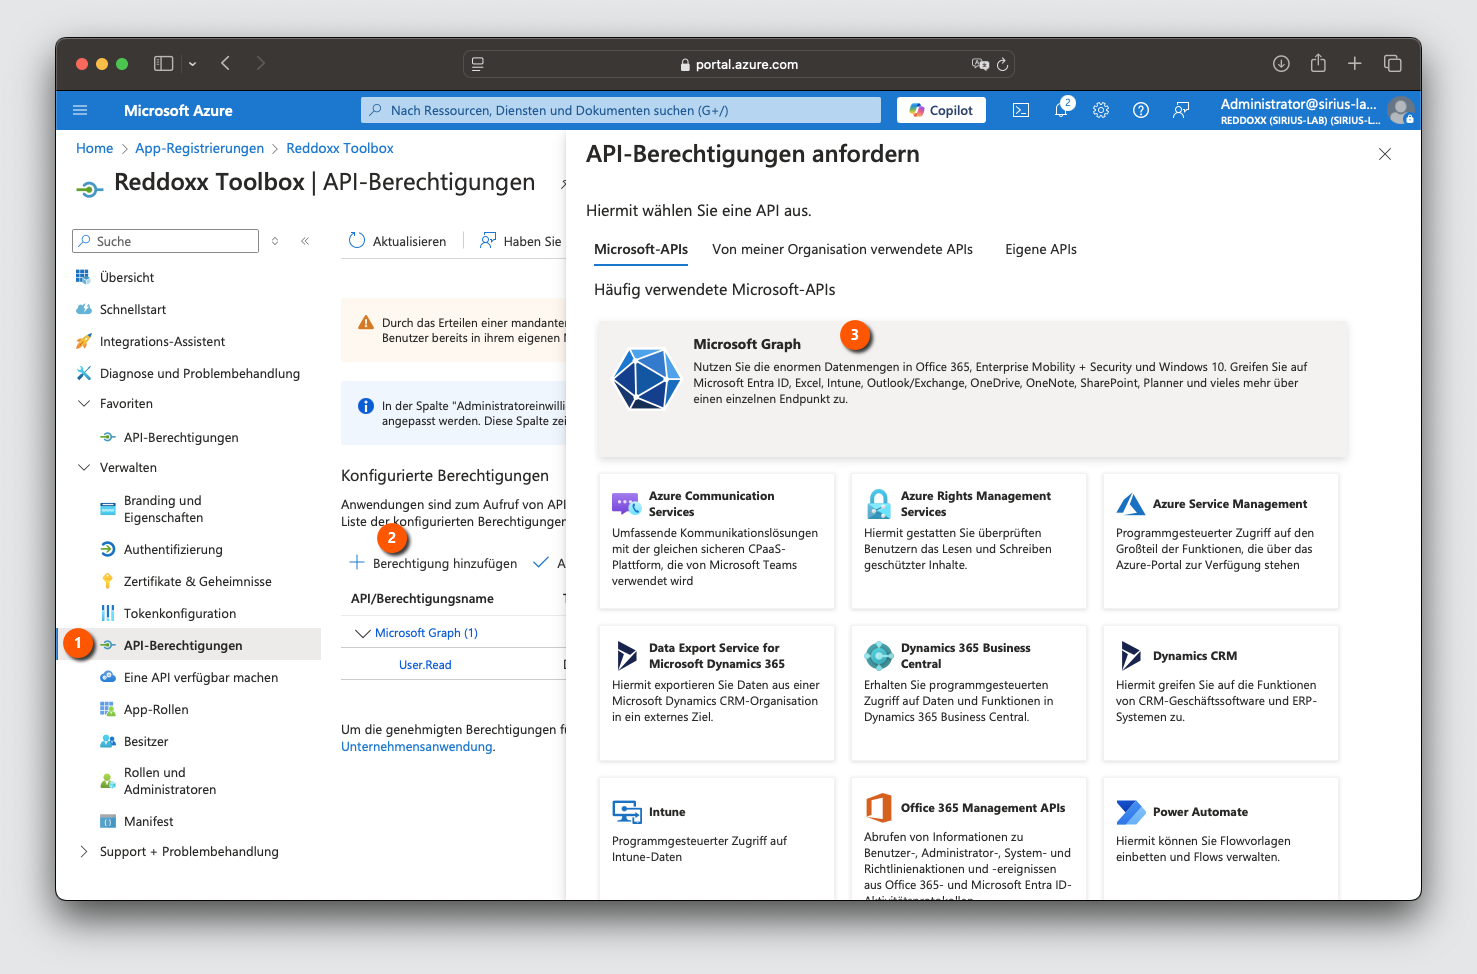Open the Unternehmensanwendung link

417,746
